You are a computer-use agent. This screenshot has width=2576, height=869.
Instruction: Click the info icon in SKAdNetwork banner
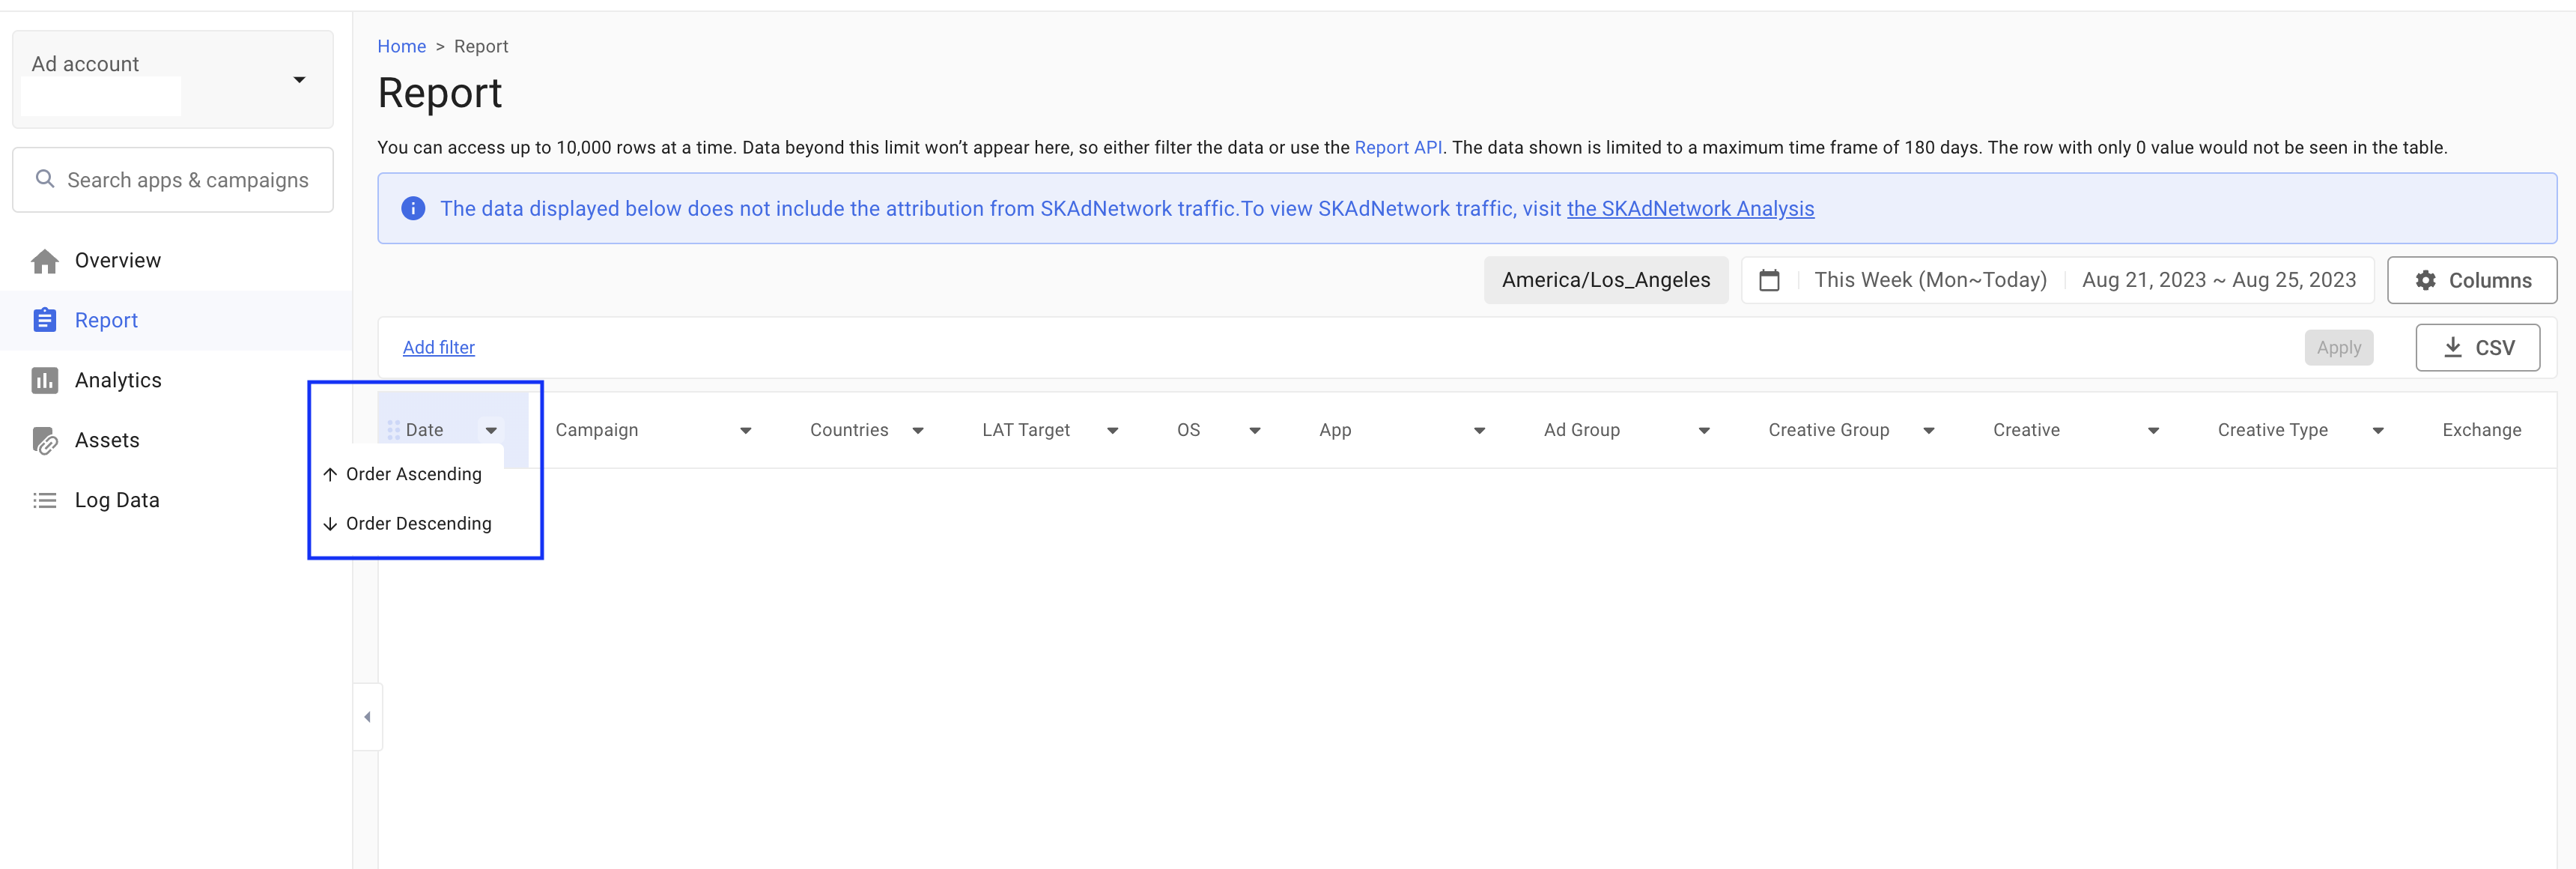tap(413, 208)
